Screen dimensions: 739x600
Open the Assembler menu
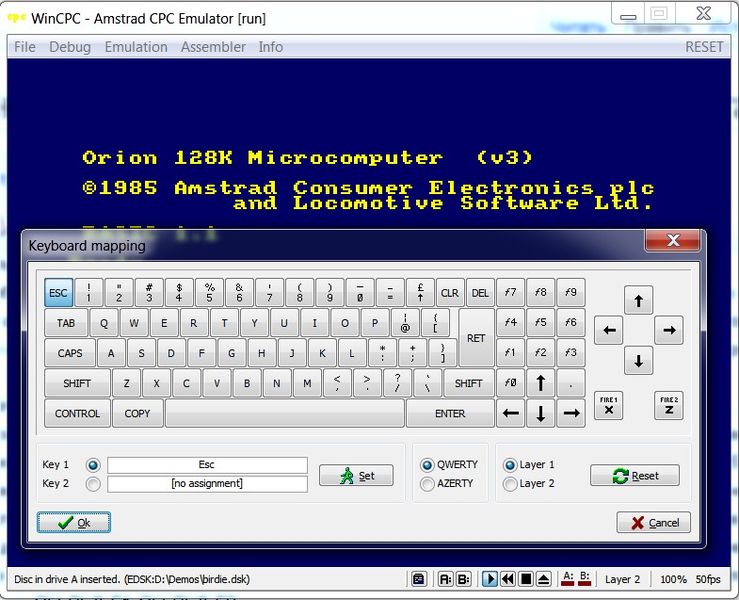(x=213, y=47)
